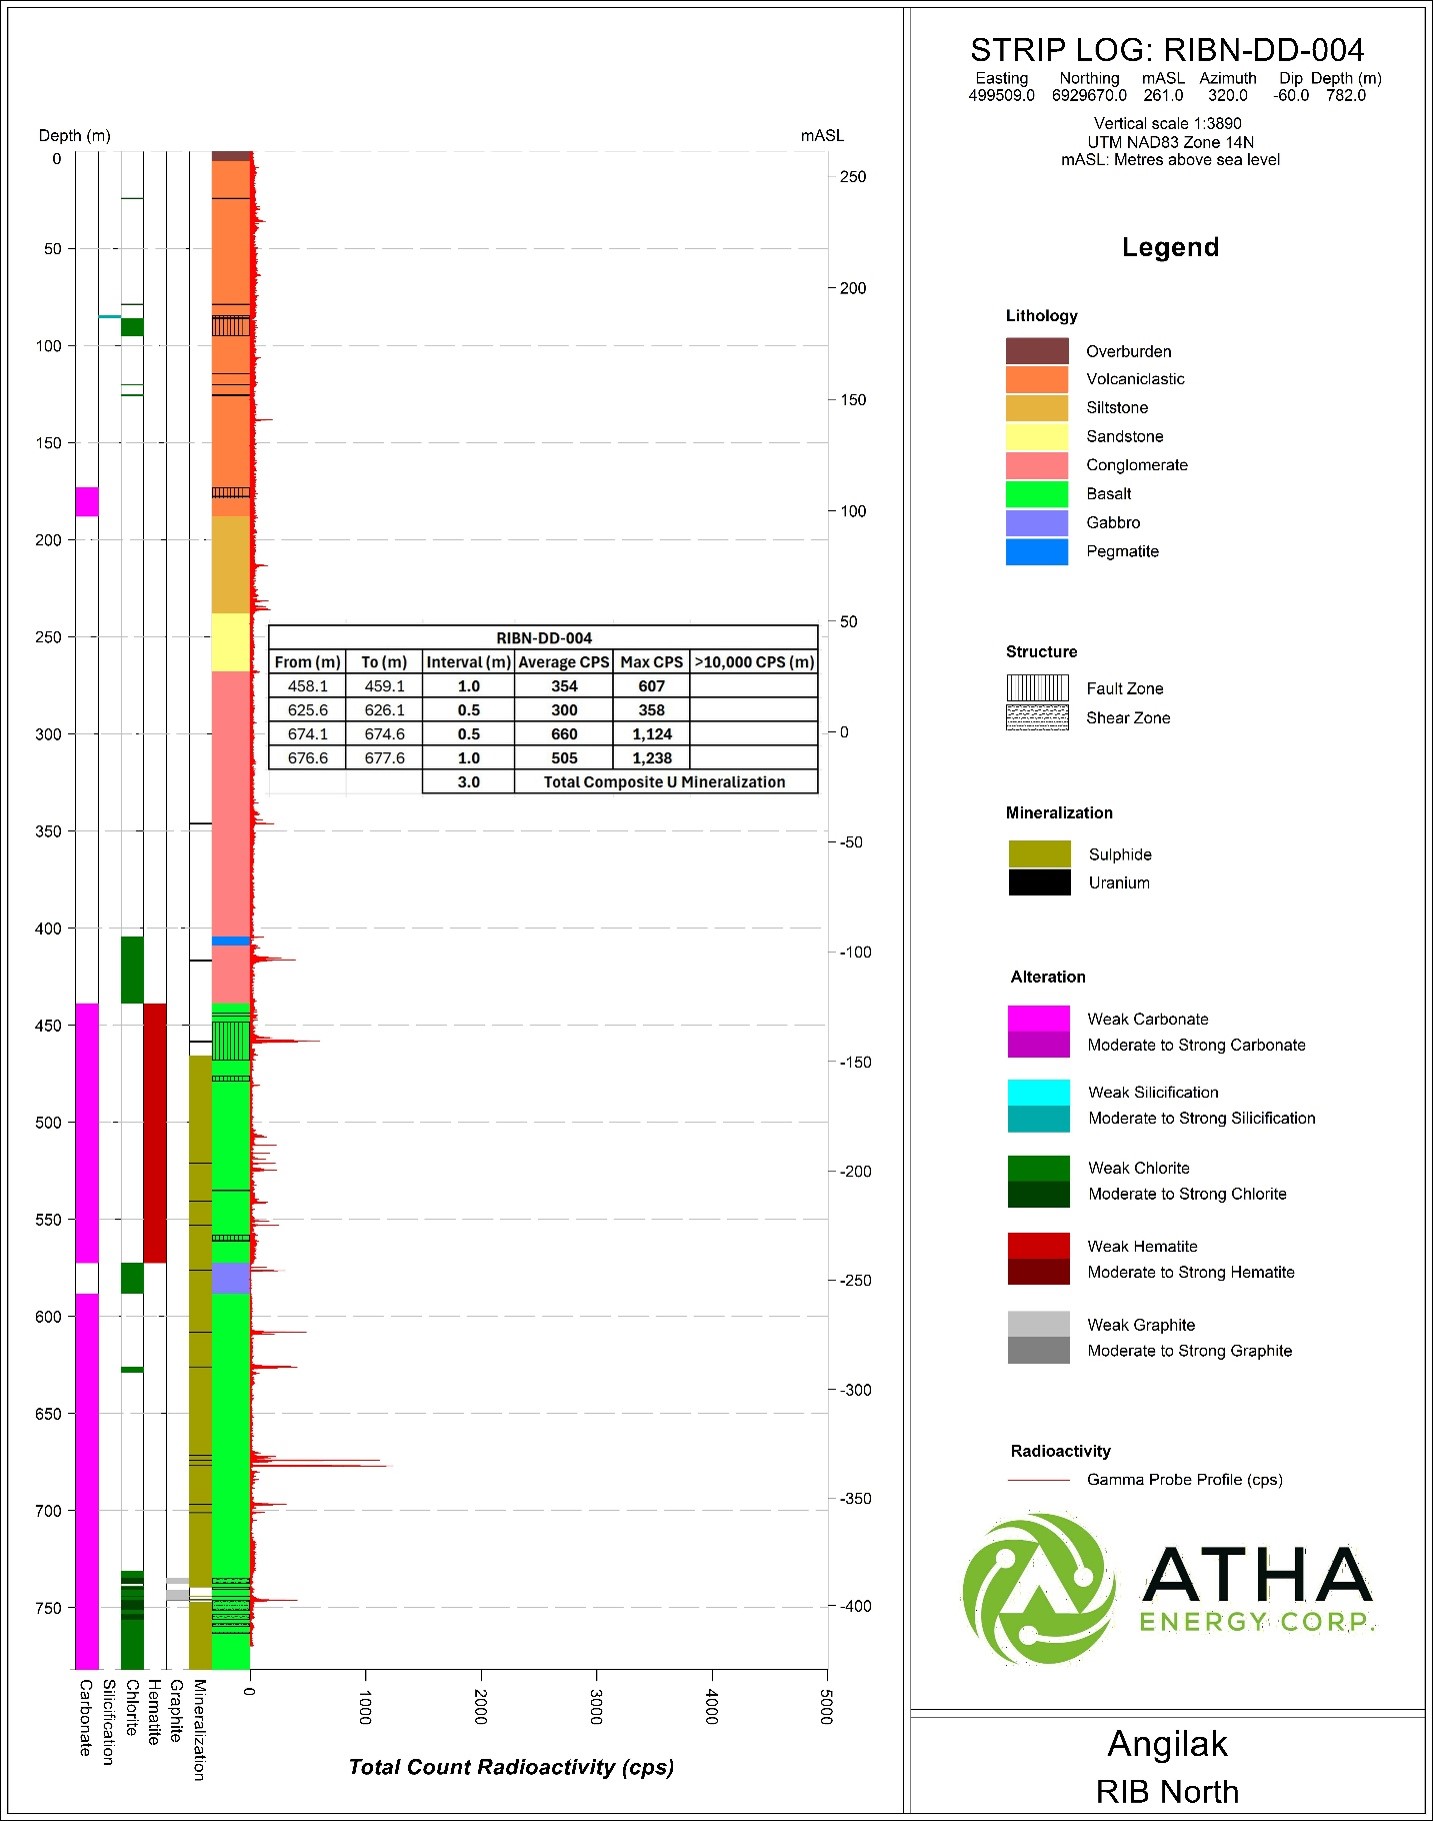The width and height of the screenshot is (1433, 1821).
Task: Select the Siltstone legend swatch
Action: [1037, 408]
